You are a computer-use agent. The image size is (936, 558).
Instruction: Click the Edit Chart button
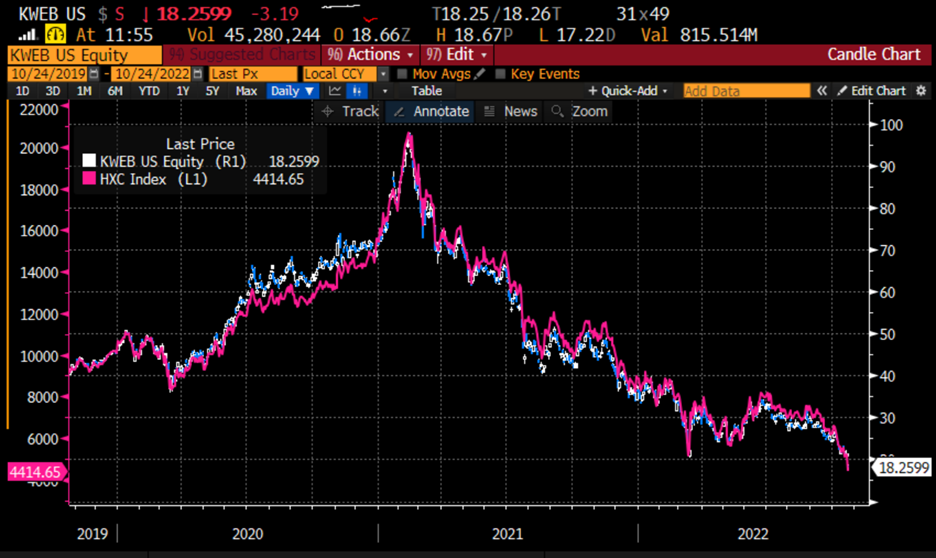[x=872, y=91]
